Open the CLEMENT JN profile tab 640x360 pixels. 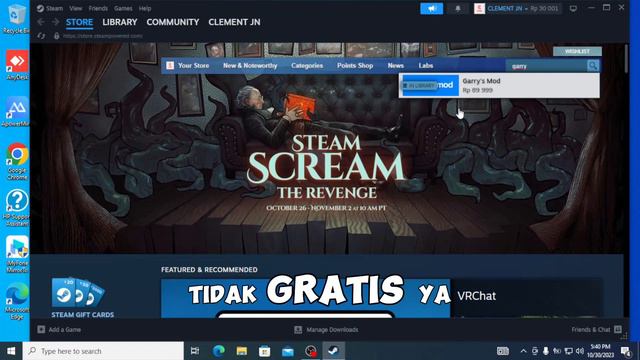point(234,22)
